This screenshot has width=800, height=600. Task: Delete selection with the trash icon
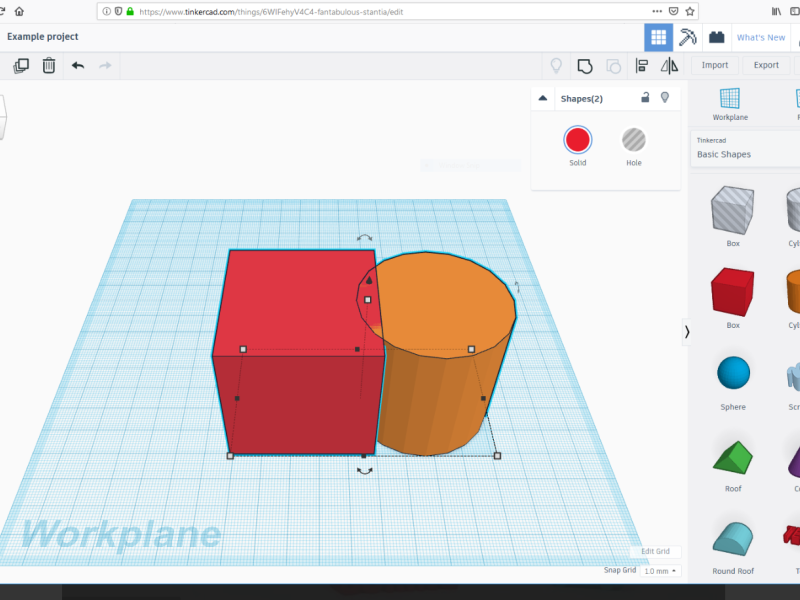coord(49,65)
